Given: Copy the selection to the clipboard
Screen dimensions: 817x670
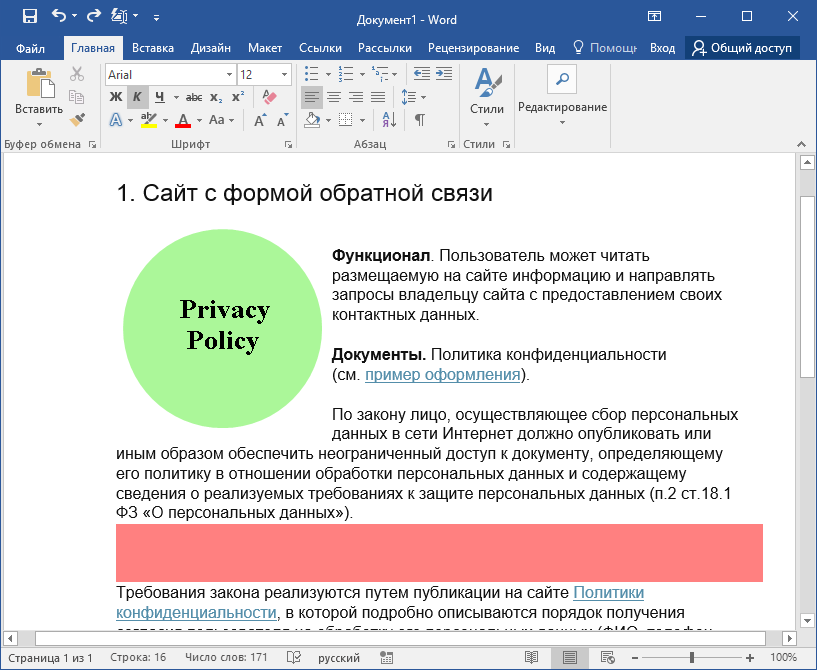Looking at the screenshot, I should pos(77,97).
